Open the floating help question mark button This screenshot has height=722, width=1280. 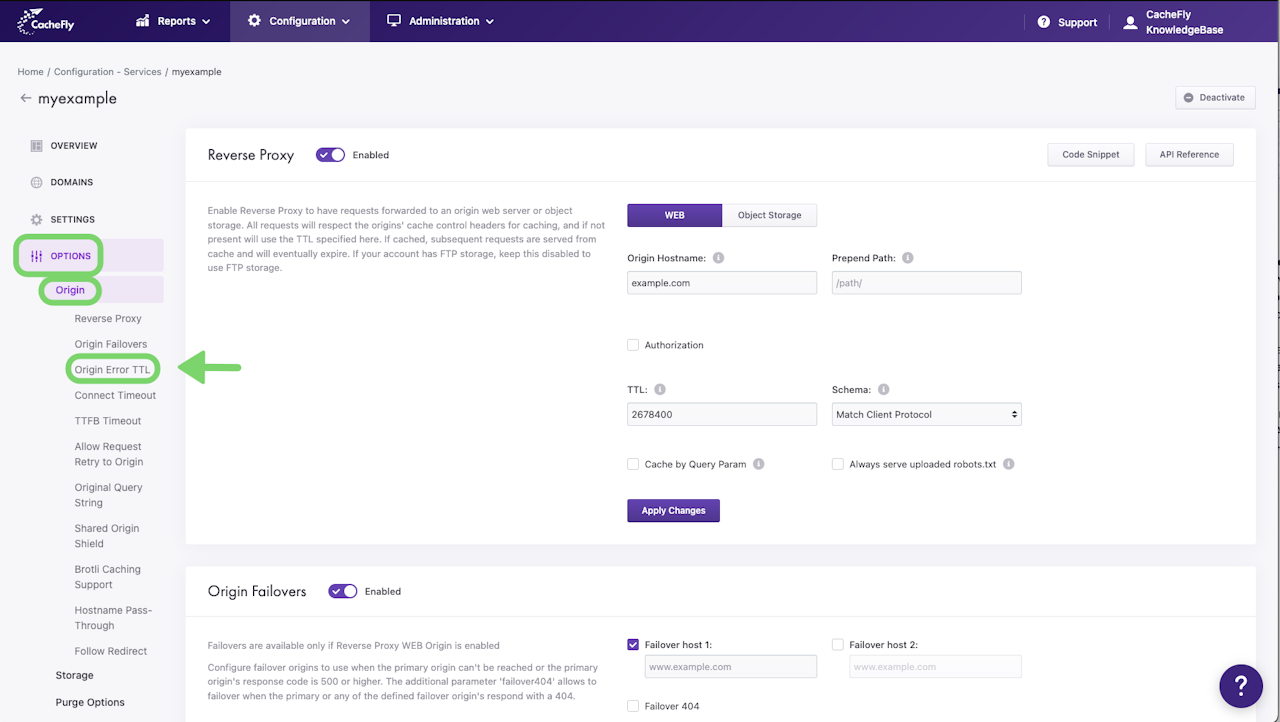click(x=1241, y=686)
